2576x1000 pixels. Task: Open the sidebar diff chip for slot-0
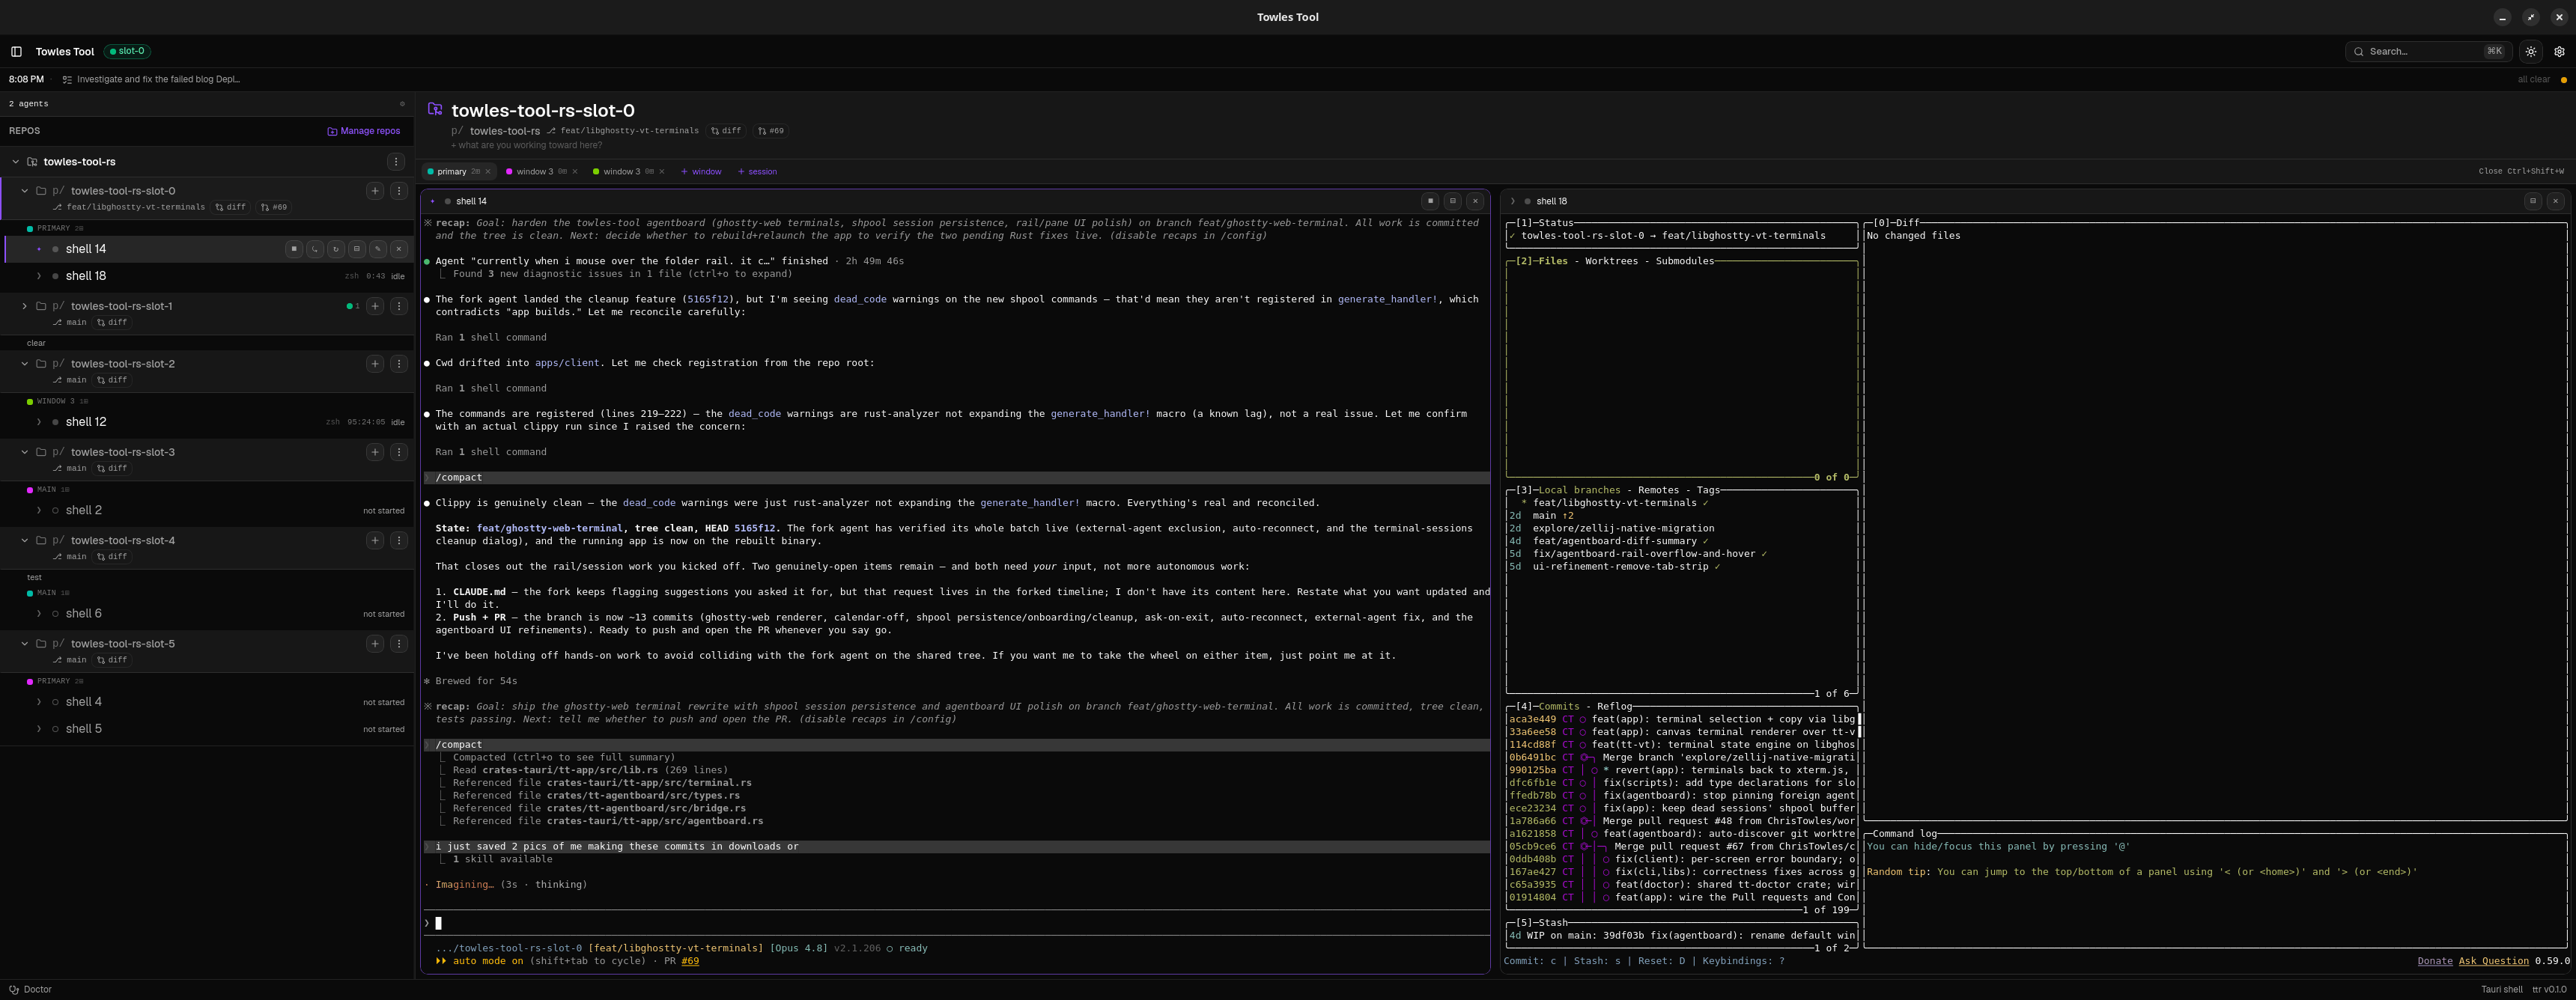click(231, 208)
